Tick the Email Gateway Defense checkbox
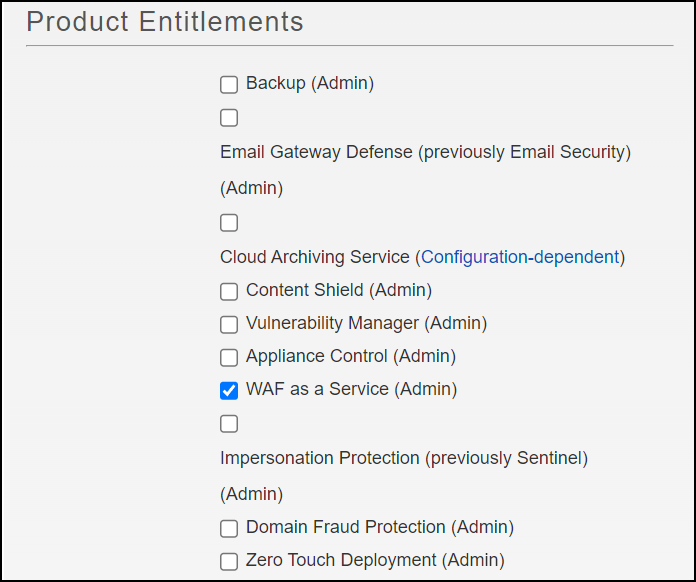 pos(229,118)
